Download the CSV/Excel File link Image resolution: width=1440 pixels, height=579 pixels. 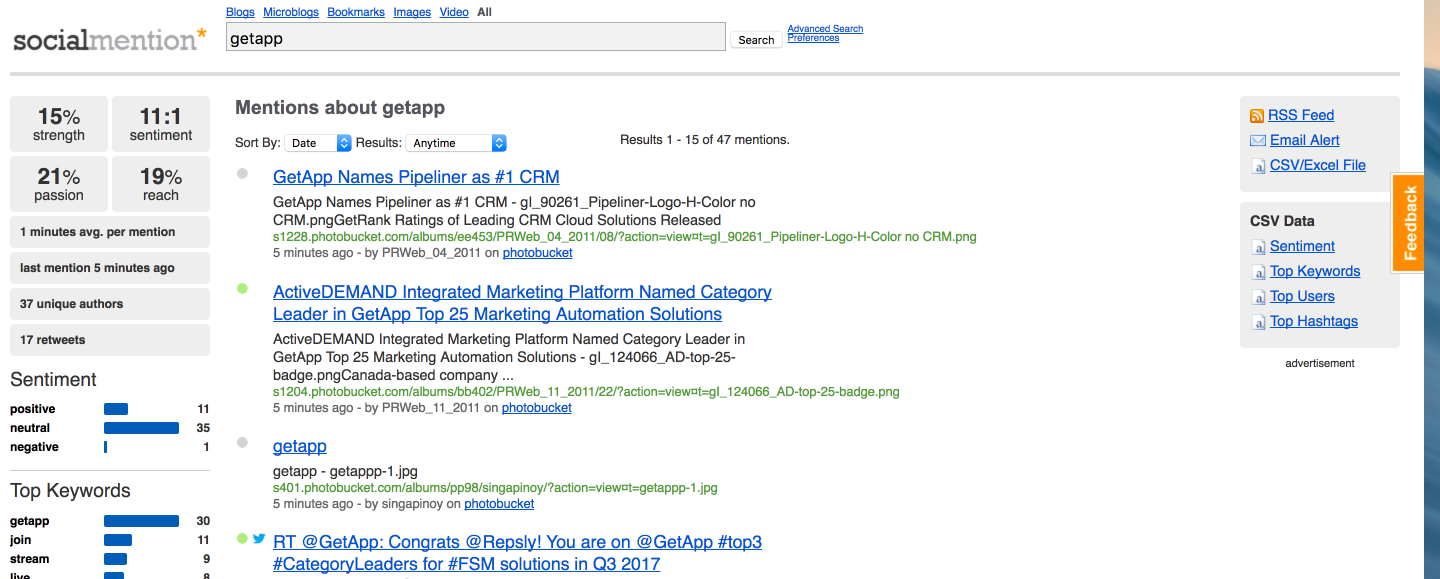click(1318, 165)
